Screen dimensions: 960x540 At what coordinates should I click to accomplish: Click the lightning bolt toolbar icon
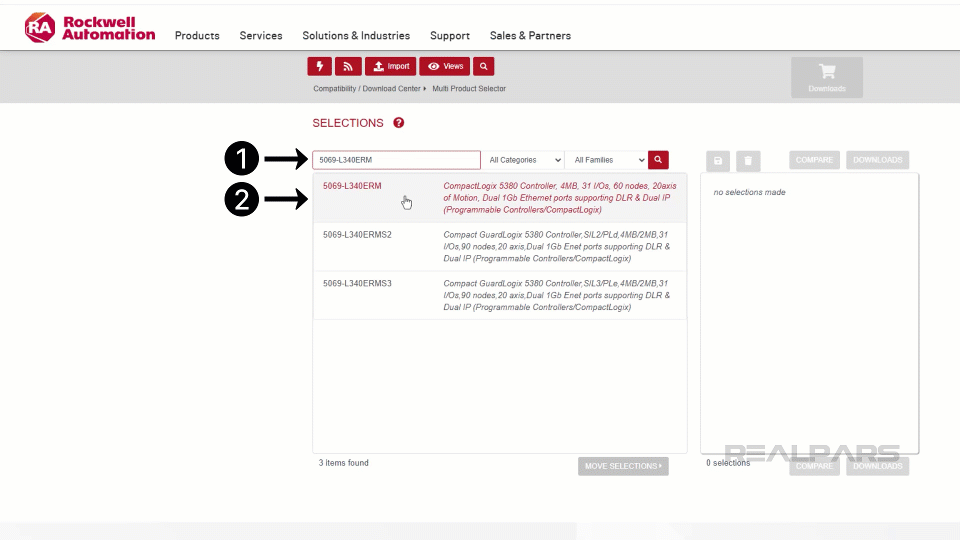point(320,66)
